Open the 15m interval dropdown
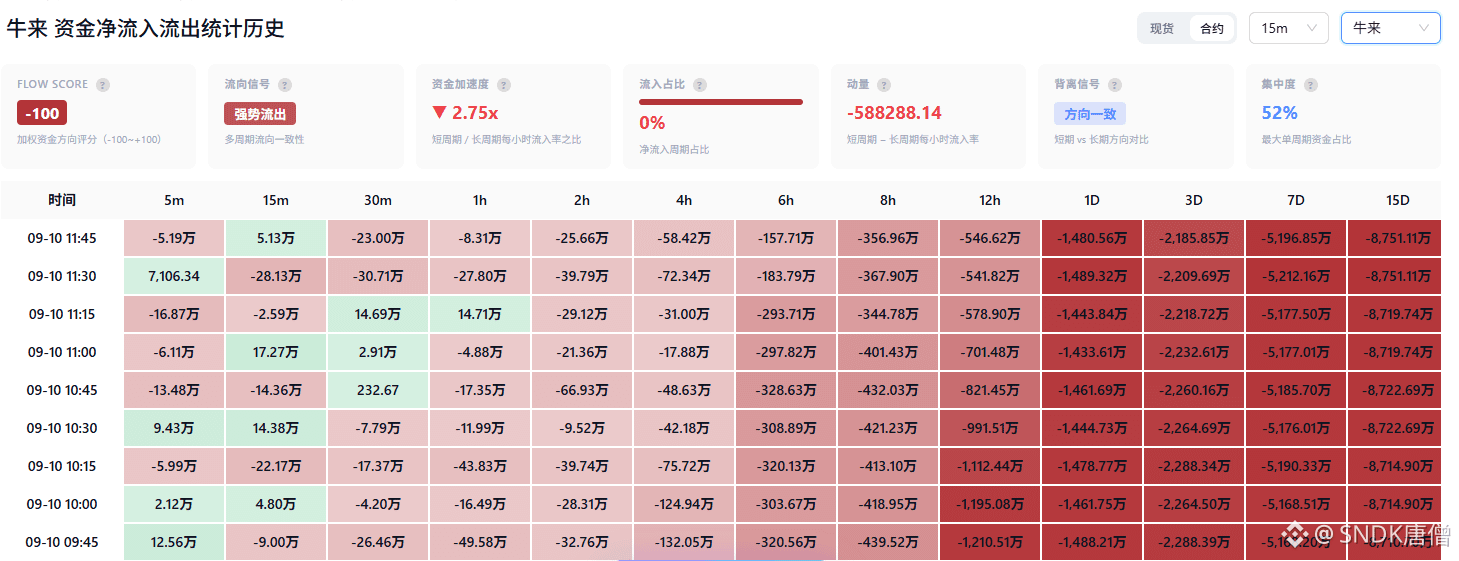The image size is (1459, 561). 1288,28
